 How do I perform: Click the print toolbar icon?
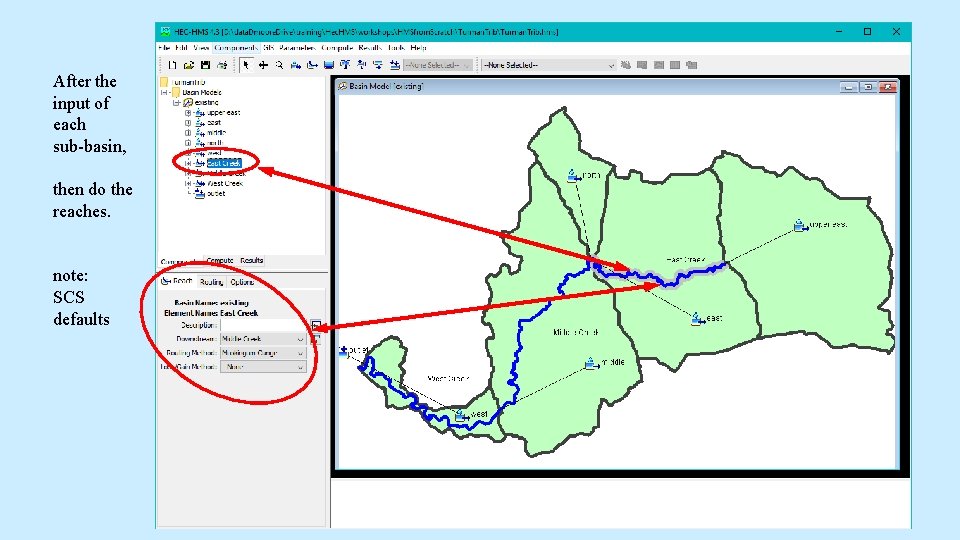click(222, 65)
